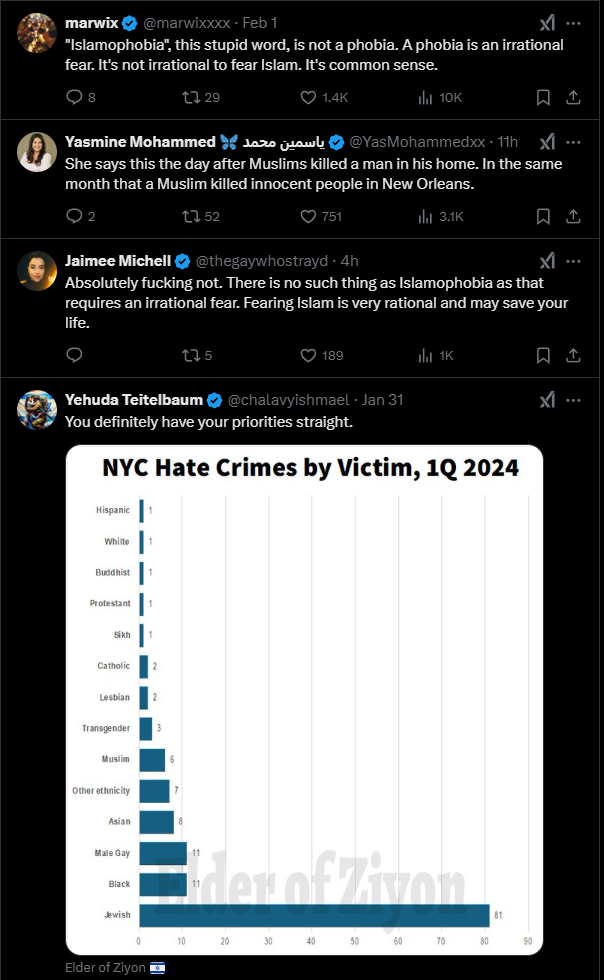The height and width of the screenshot is (980, 604).
Task: Open more options on Yehuda Teitelbaum's tweet
Action: point(573,400)
